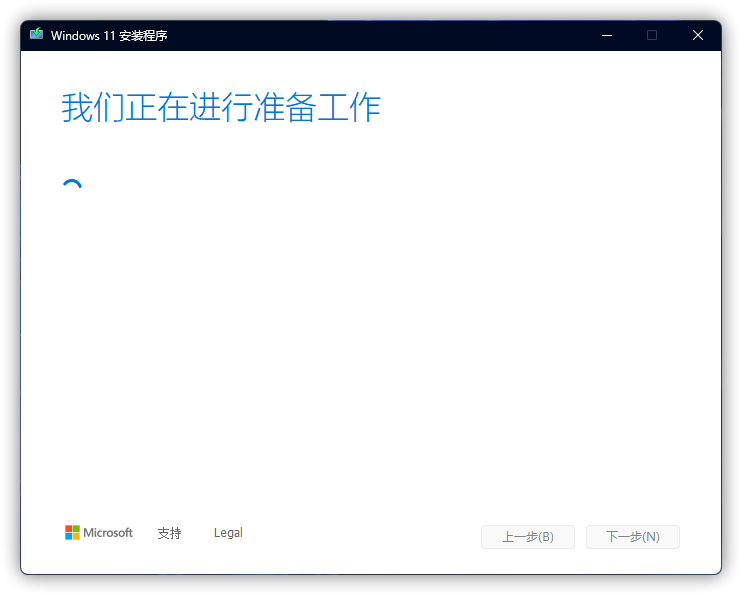Close the Windows 11 安装程序 window

698,35
